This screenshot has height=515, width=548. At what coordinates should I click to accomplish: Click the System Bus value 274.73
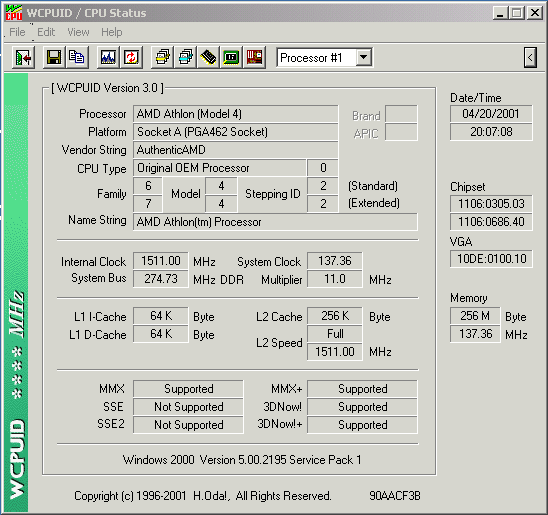[160, 279]
